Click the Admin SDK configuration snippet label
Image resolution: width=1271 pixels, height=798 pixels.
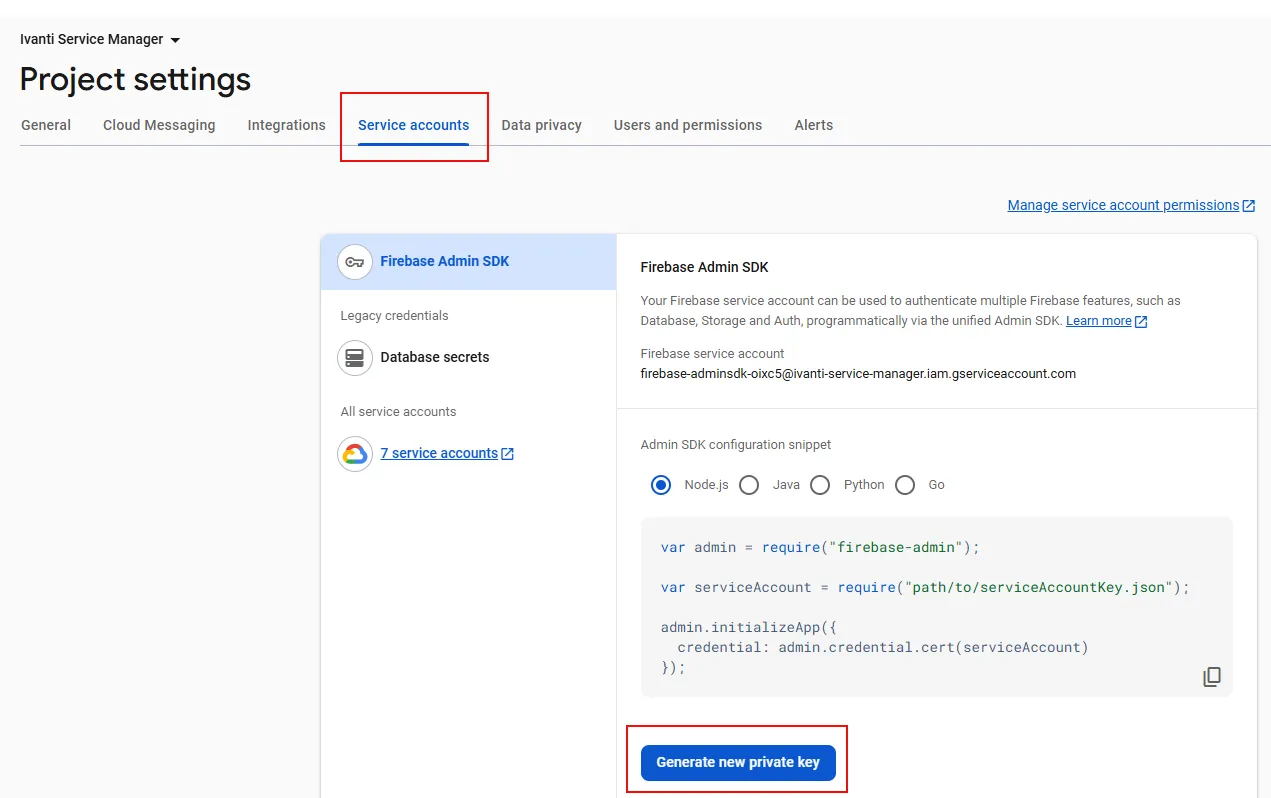coord(736,445)
